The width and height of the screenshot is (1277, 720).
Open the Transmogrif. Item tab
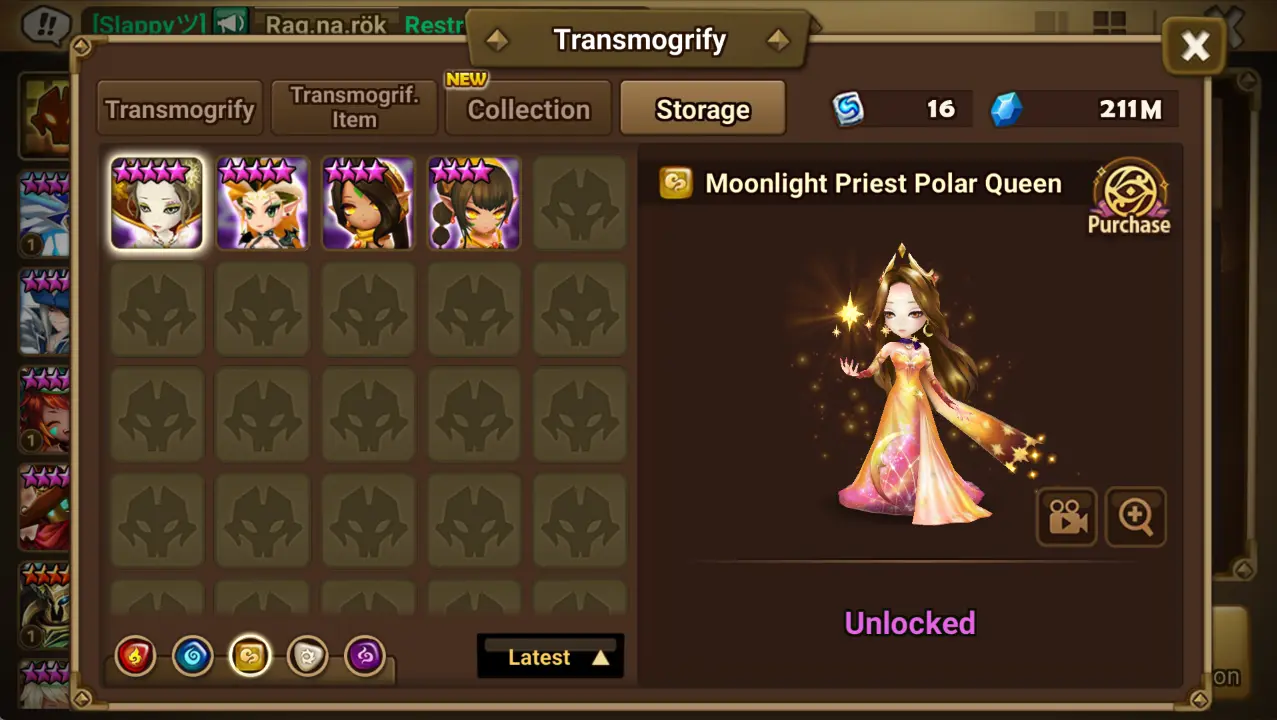(x=354, y=108)
